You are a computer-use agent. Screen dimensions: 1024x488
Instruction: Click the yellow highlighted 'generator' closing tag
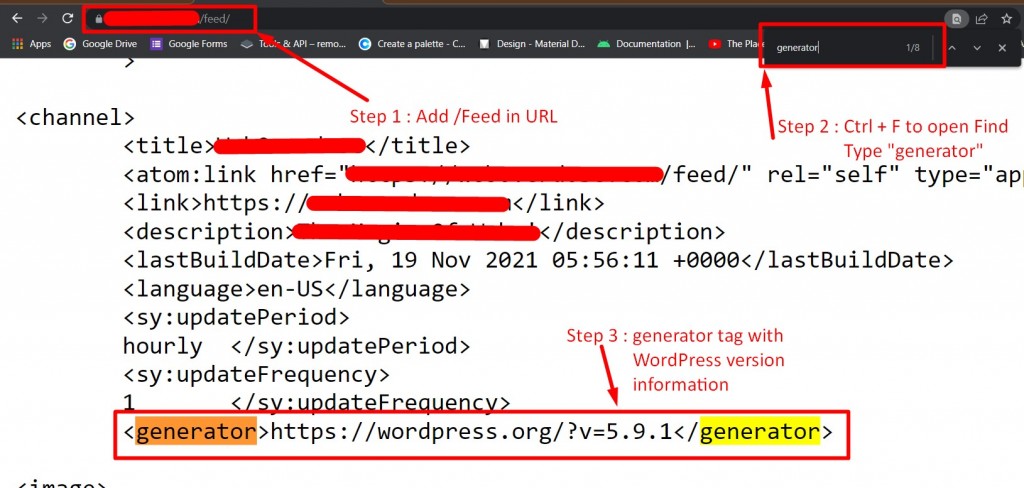pyautogui.click(x=760, y=432)
